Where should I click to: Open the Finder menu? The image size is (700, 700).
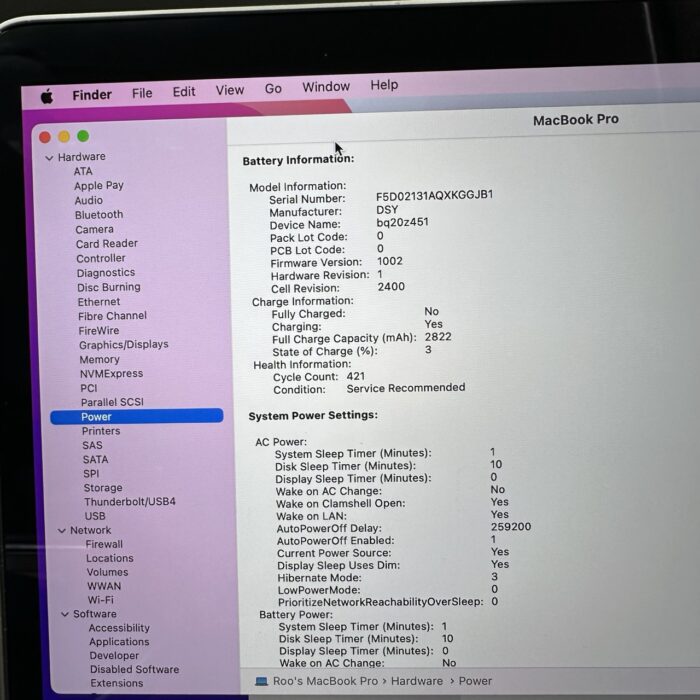(x=92, y=95)
